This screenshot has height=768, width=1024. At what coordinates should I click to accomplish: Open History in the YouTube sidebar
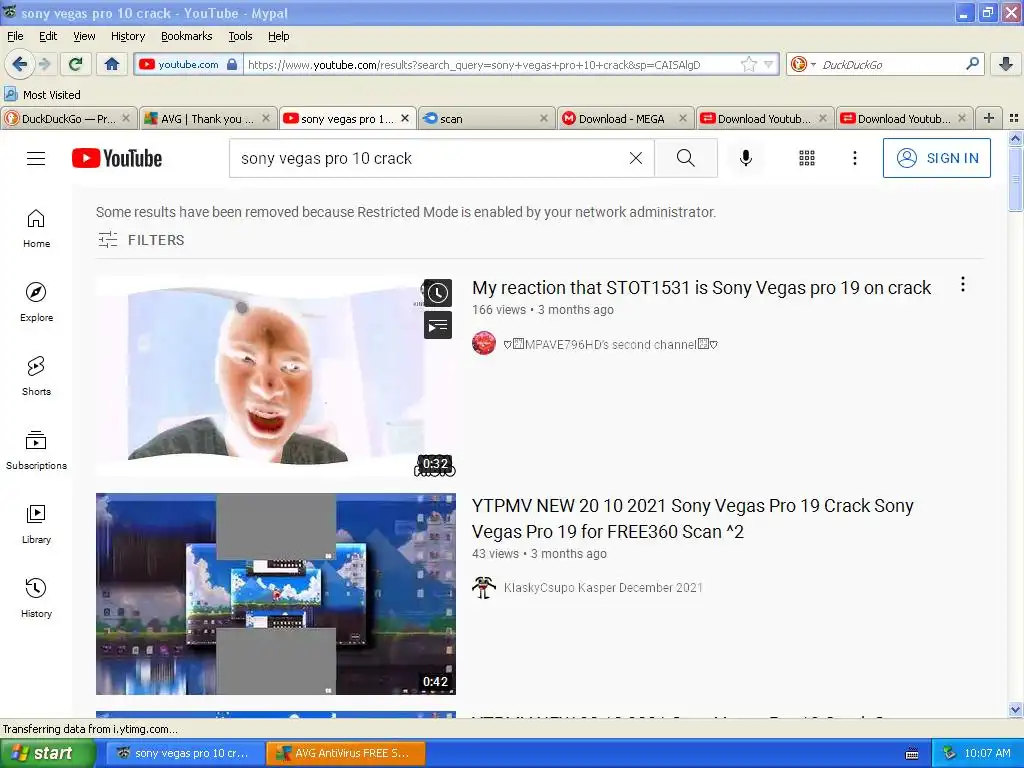tap(36, 598)
